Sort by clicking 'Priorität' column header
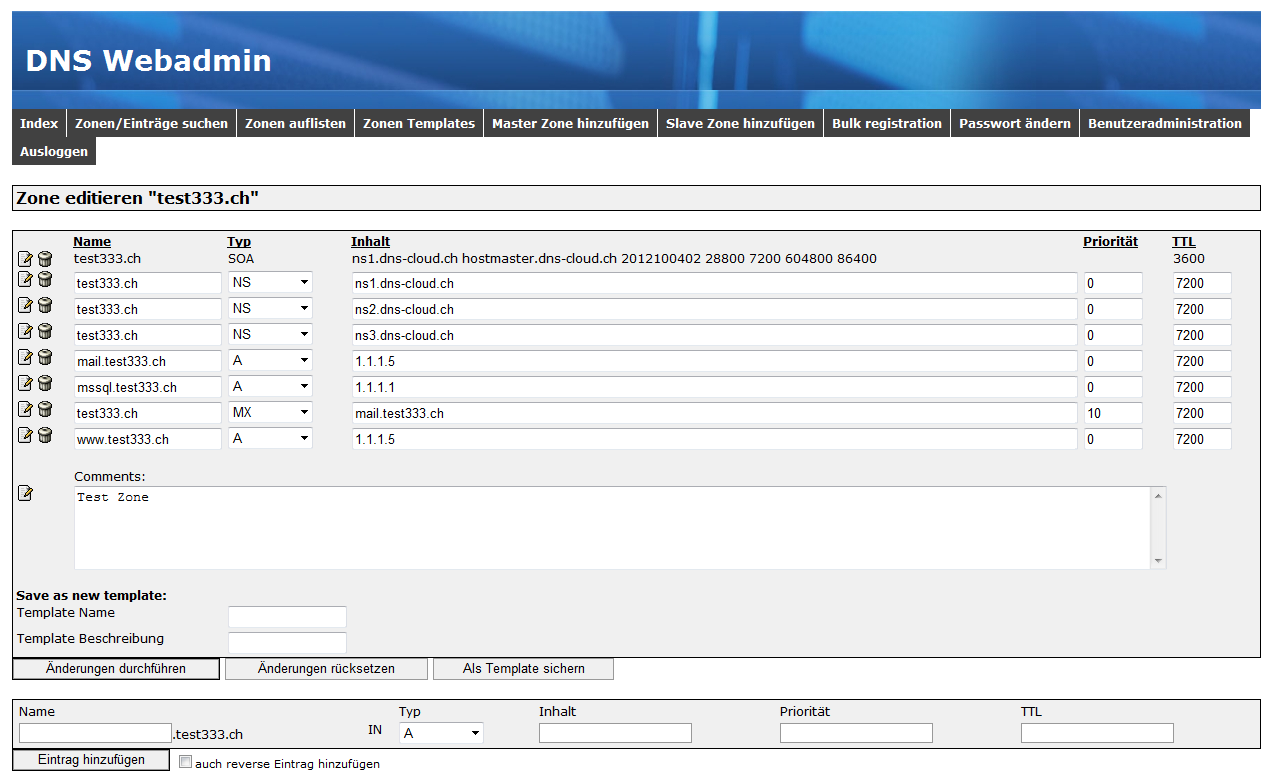This screenshot has width=1283, height=784. 1110,242
